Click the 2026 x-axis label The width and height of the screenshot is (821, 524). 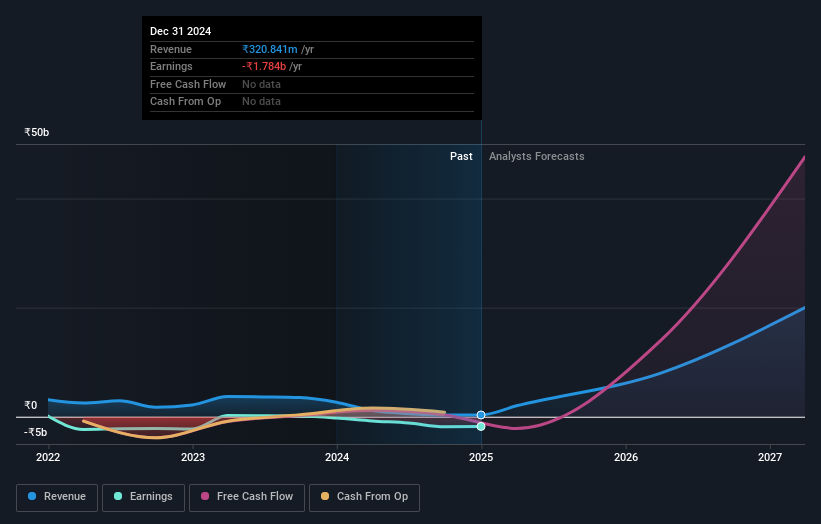tap(626, 458)
